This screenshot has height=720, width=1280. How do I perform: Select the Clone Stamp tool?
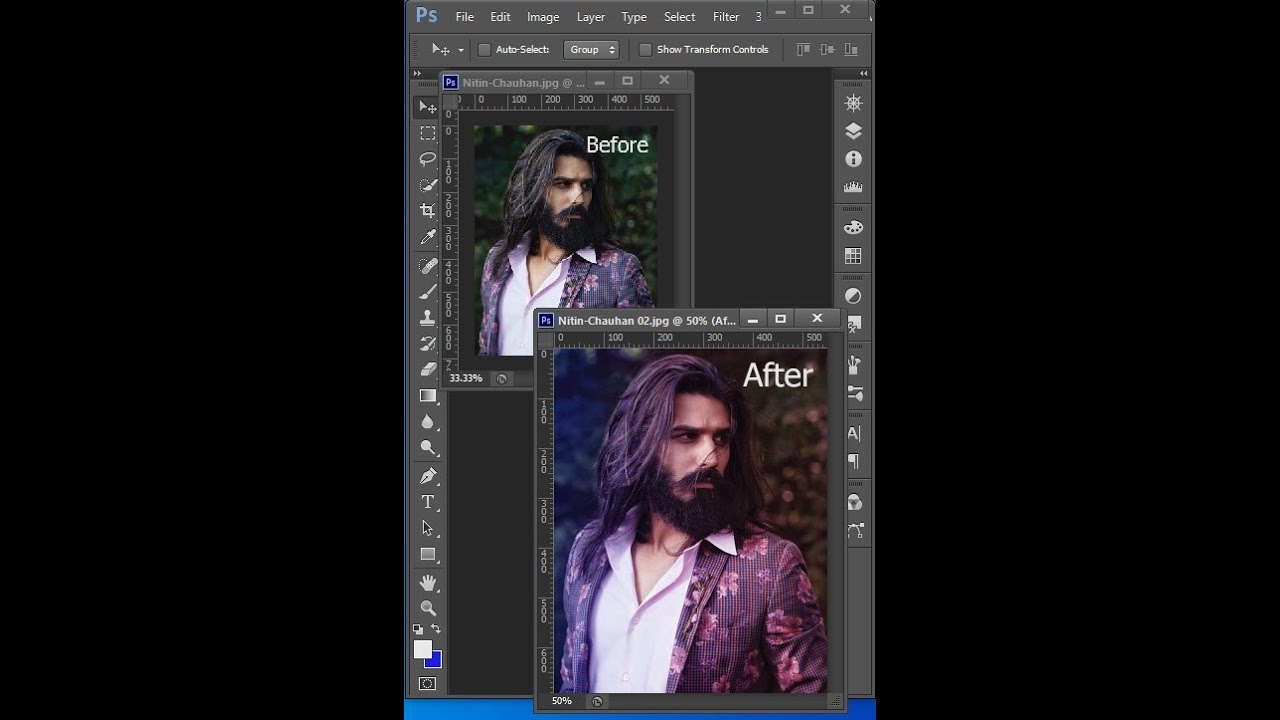click(x=428, y=318)
